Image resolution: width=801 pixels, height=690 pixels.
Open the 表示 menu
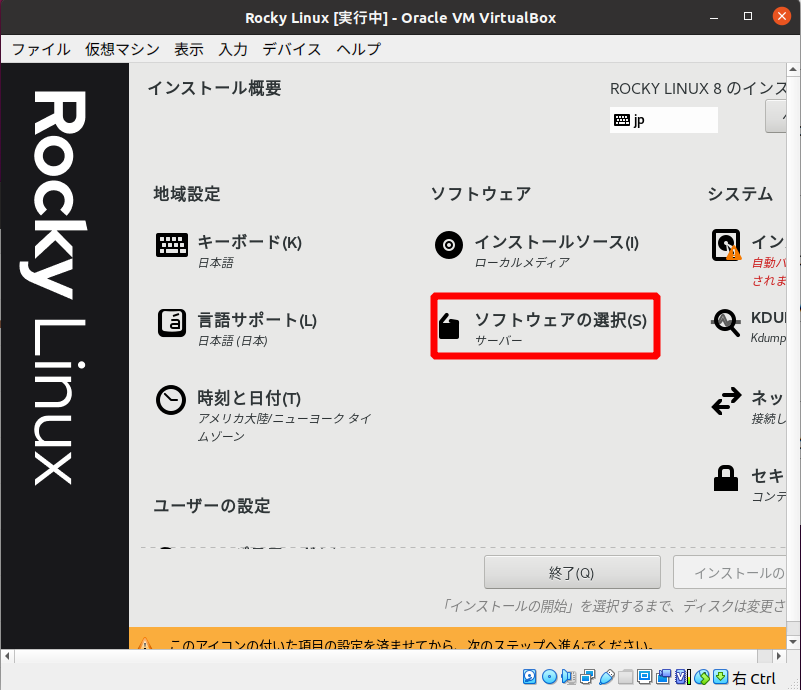tap(189, 49)
